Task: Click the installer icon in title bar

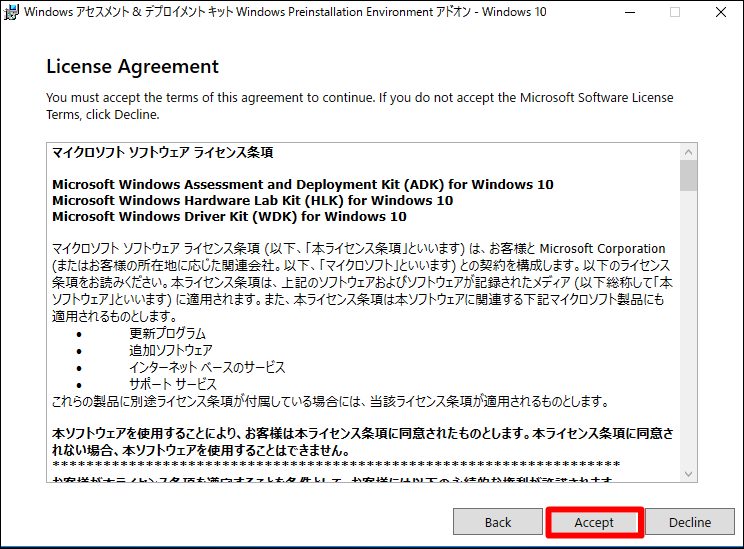Action: [x=11, y=12]
